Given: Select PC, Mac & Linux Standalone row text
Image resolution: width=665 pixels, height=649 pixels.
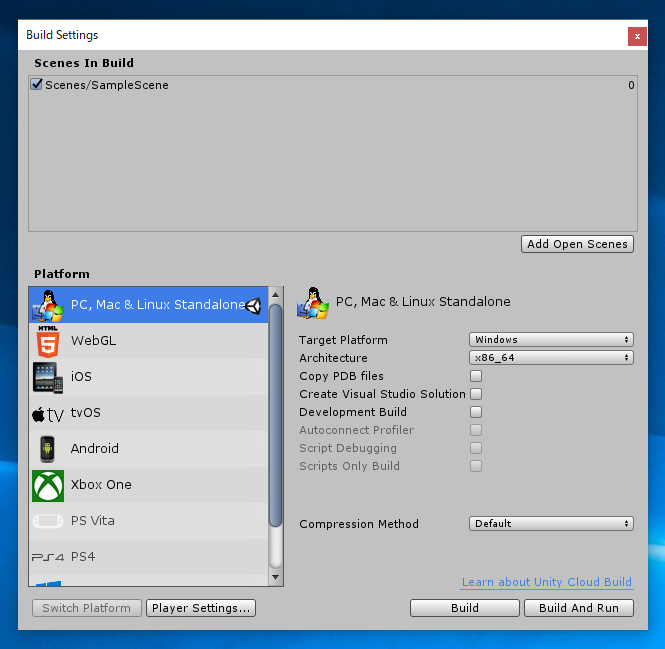Looking at the screenshot, I should [158, 305].
